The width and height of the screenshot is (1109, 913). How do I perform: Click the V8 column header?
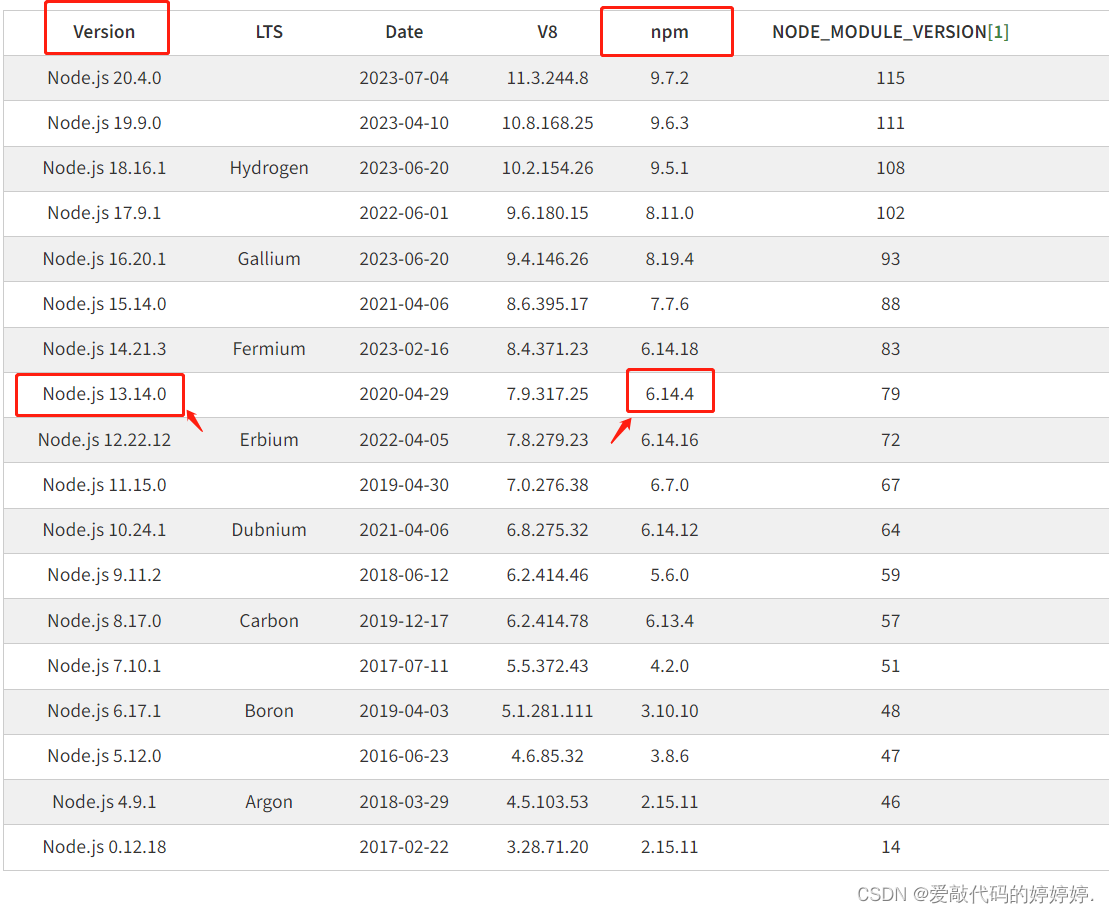pos(547,32)
